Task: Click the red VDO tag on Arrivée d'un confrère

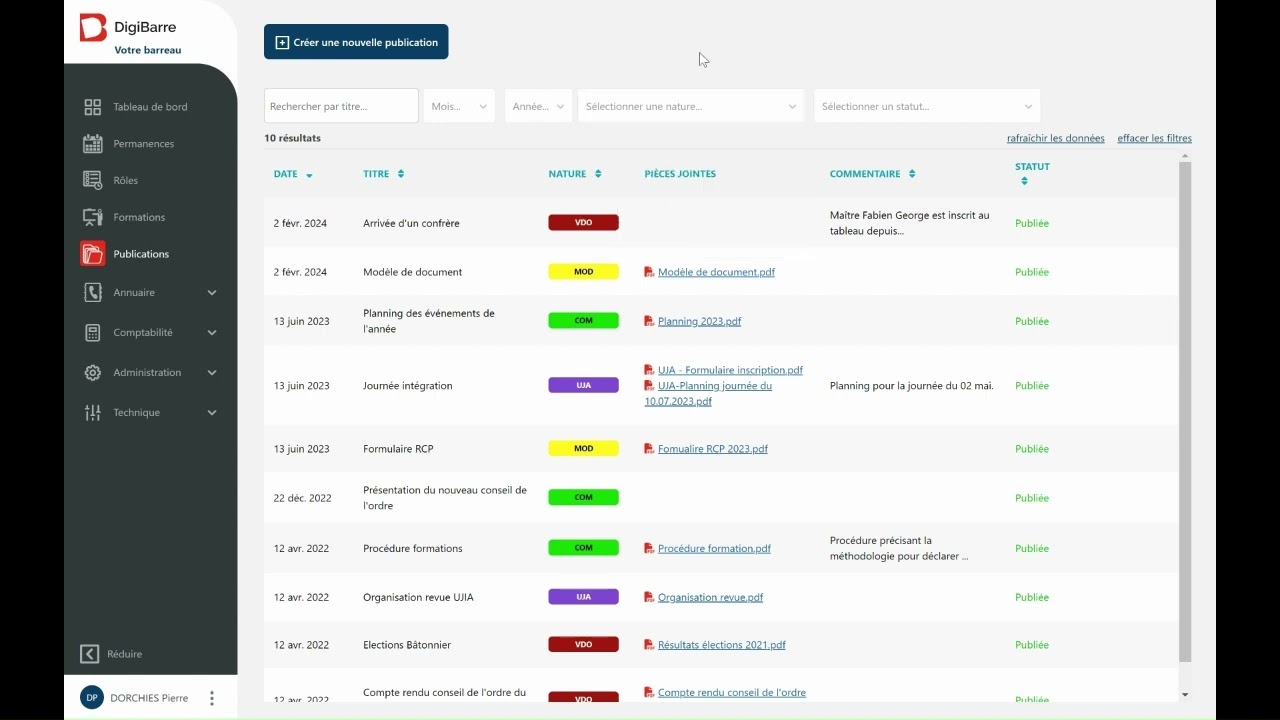Action: 583,223
